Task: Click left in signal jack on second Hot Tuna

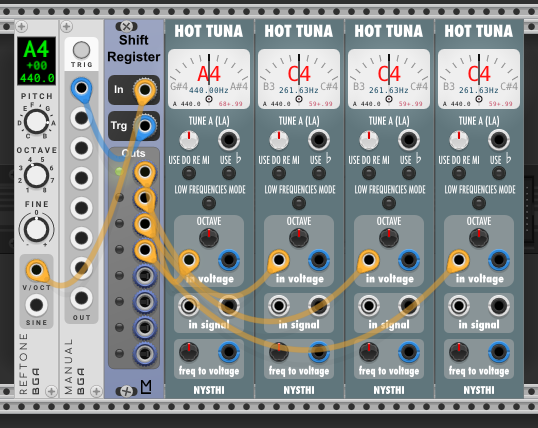Action: pos(279,305)
